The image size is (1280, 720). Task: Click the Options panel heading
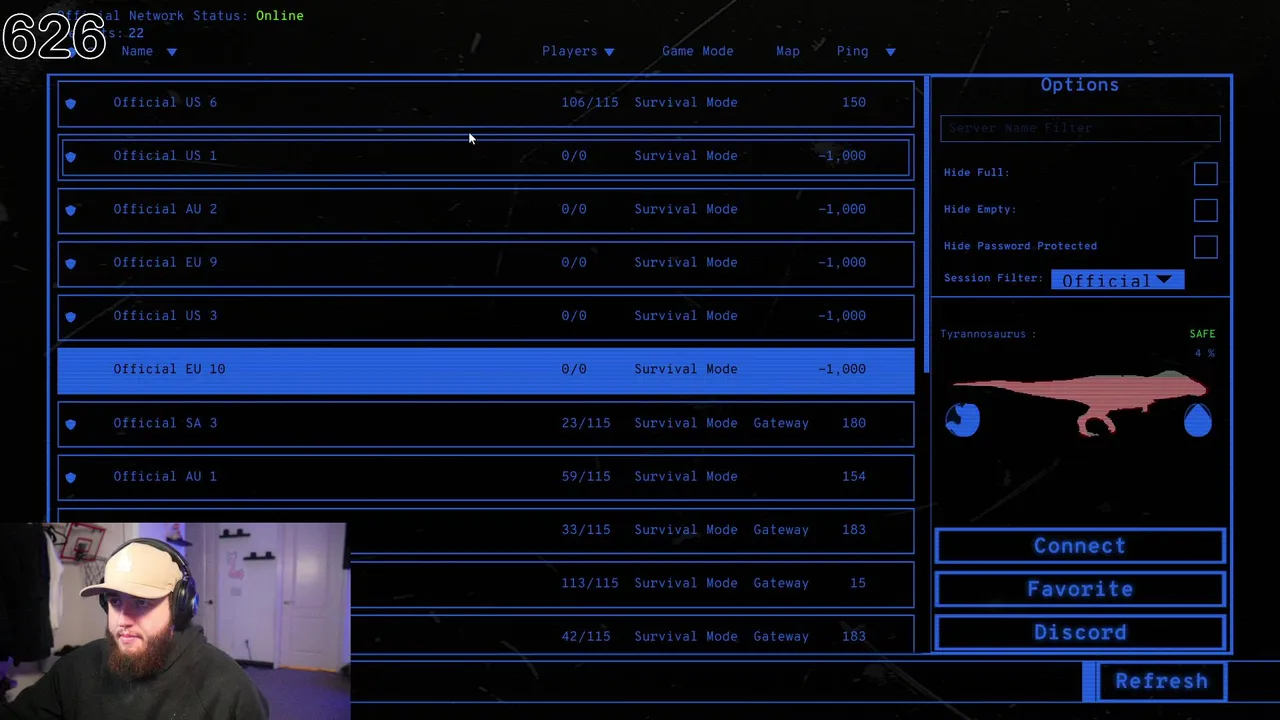pos(1080,85)
